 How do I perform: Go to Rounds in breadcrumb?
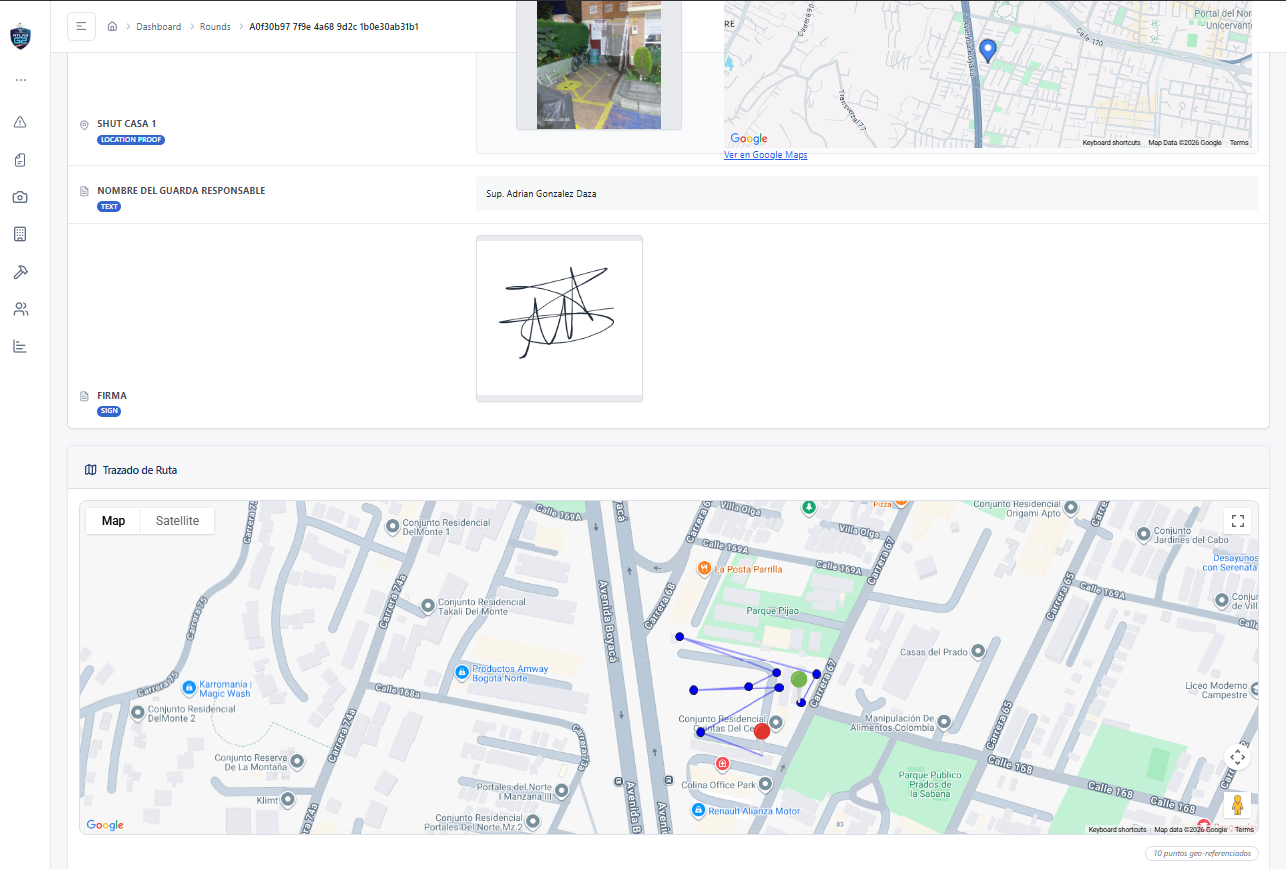(x=215, y=27)
